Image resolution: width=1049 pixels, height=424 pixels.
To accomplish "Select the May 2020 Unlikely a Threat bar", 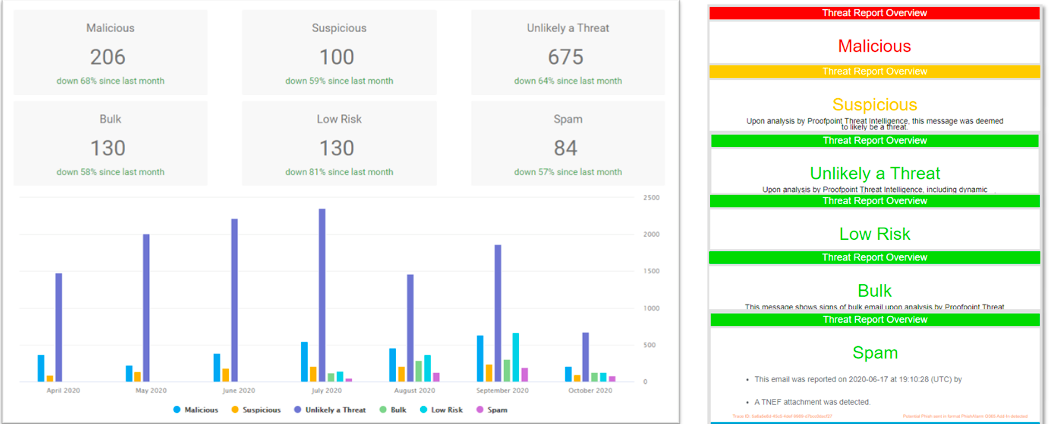I will coord(147,308).
